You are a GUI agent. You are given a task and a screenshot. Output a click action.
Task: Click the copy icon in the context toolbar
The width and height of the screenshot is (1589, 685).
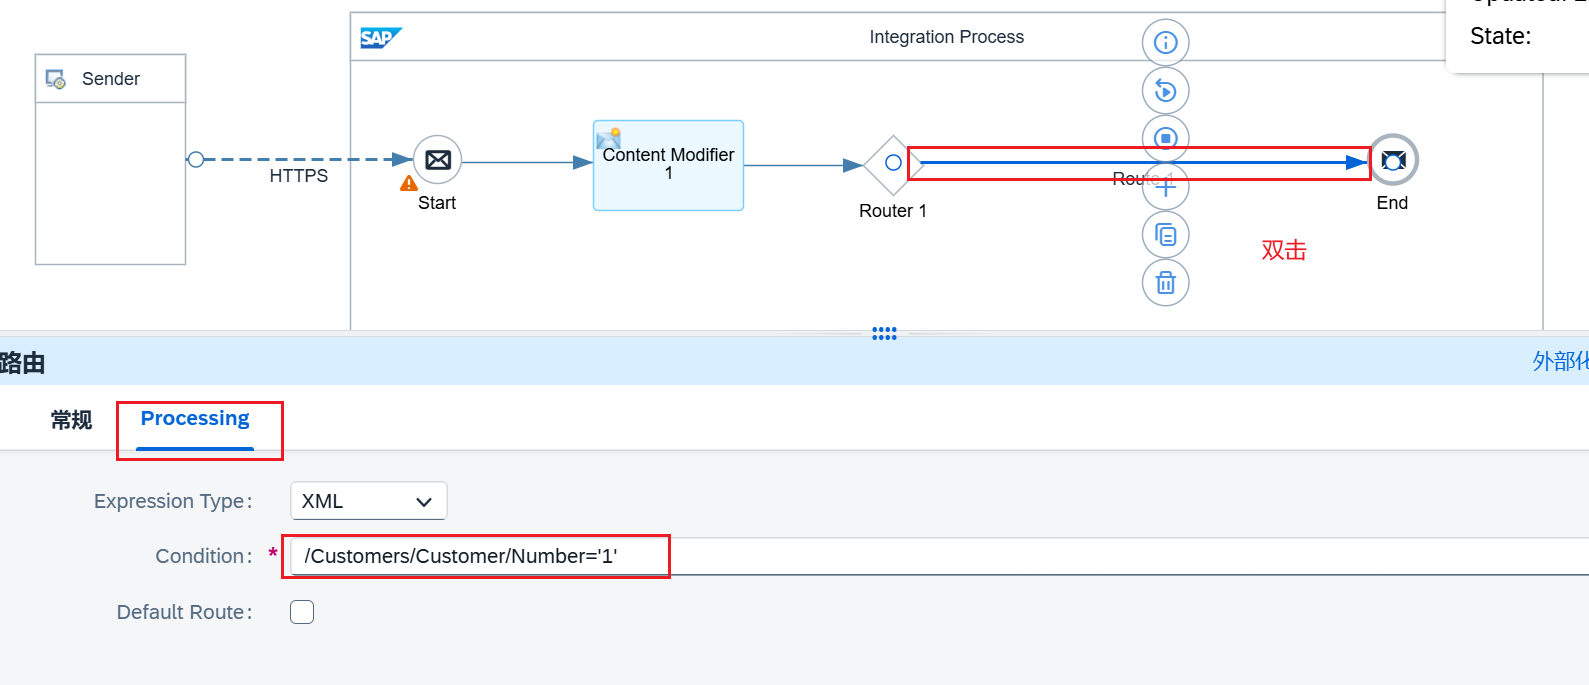[1165, 235]
